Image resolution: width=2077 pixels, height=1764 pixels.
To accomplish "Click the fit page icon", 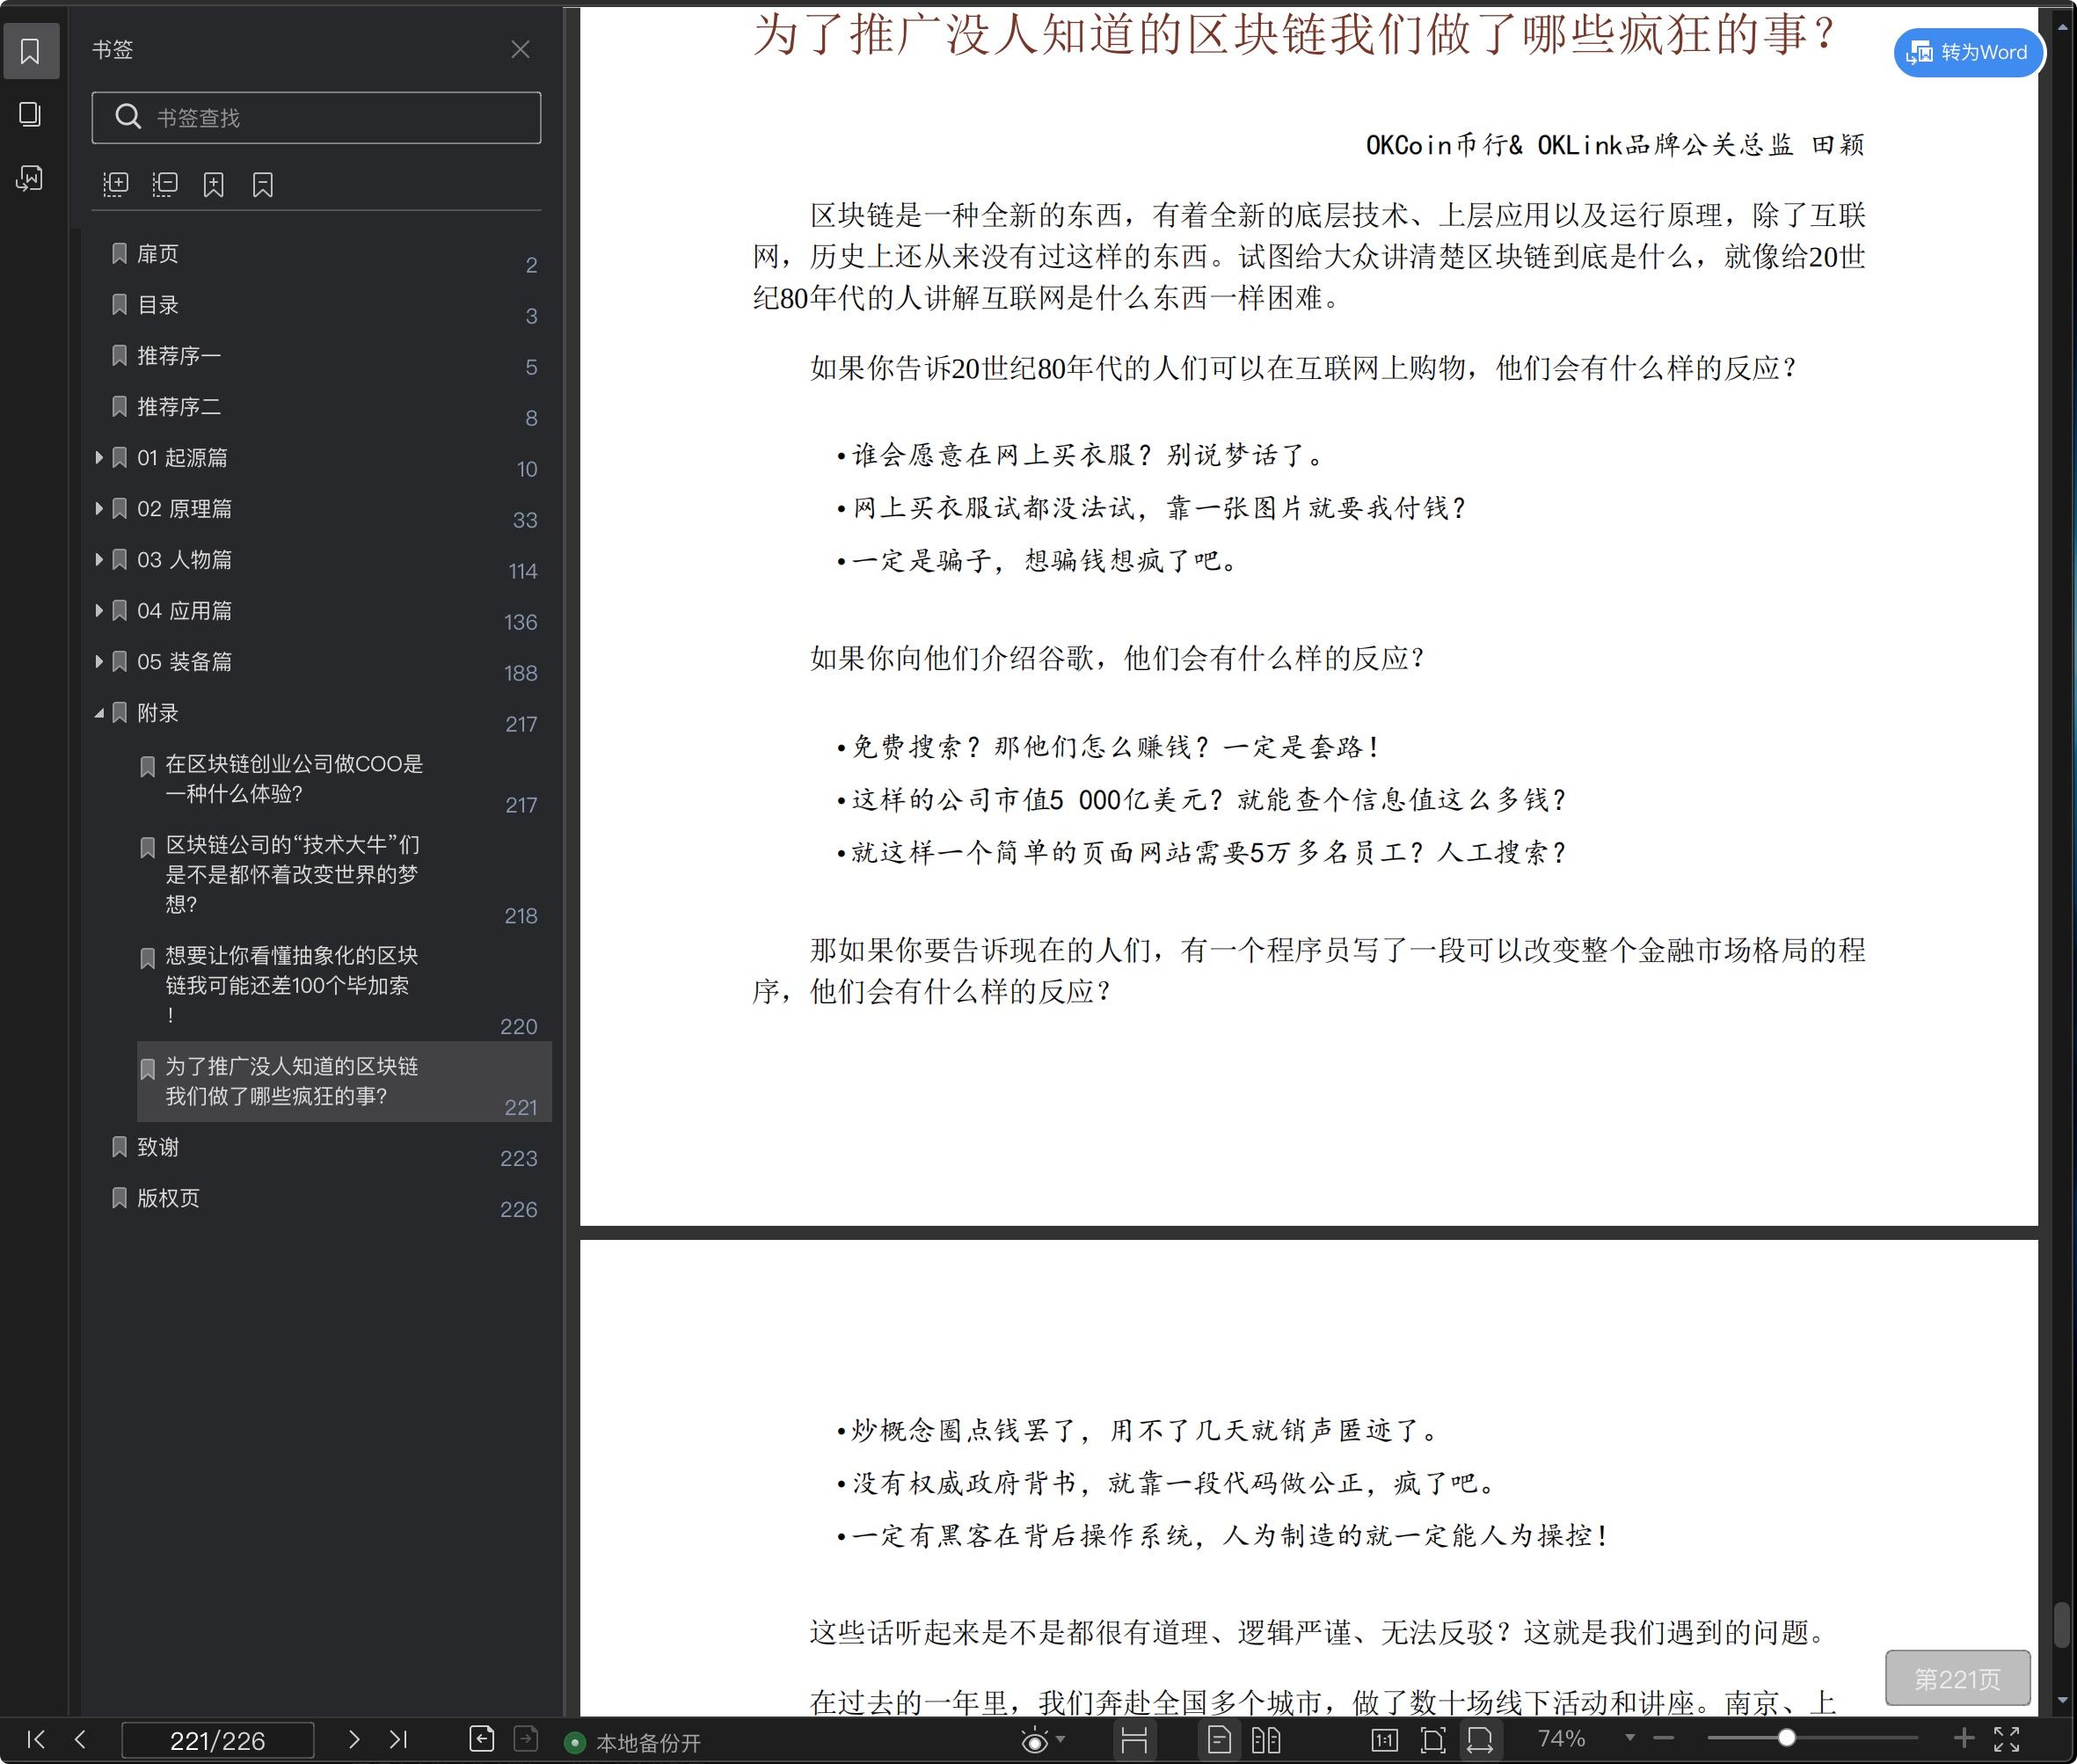I will [x=1433, y=1741].
